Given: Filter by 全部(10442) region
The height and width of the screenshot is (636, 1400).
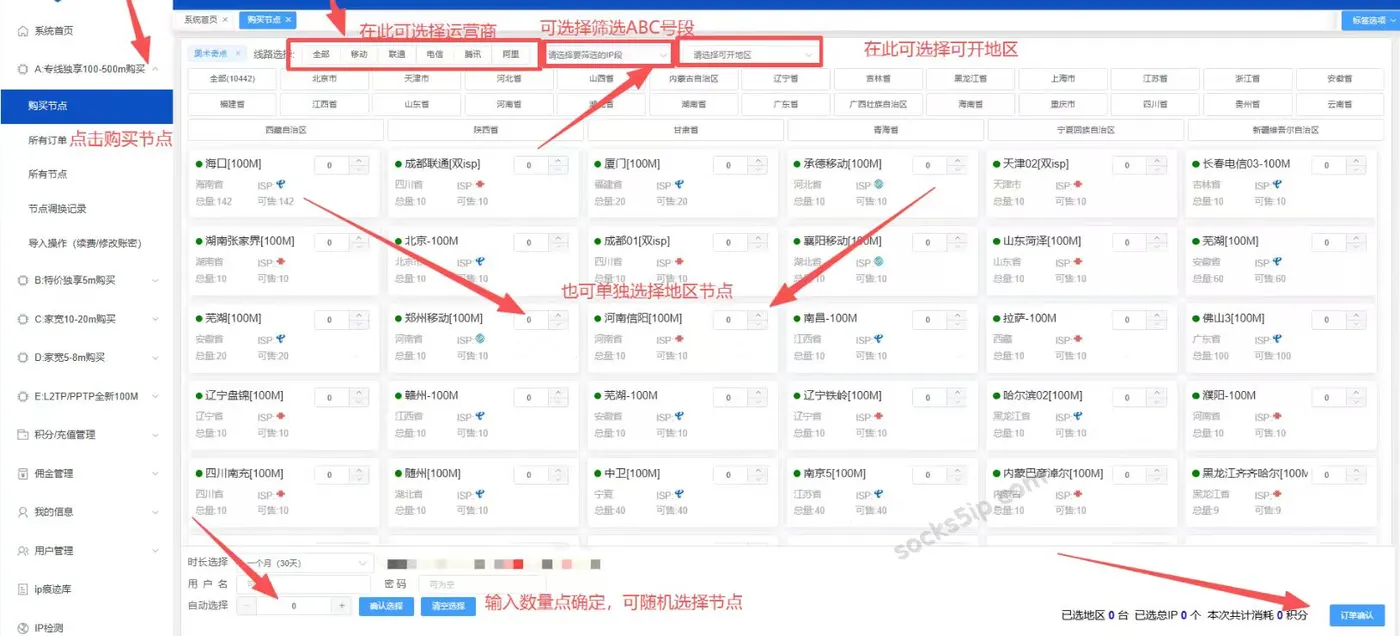Looking at the screenshot, I should (x=232, y=78).
